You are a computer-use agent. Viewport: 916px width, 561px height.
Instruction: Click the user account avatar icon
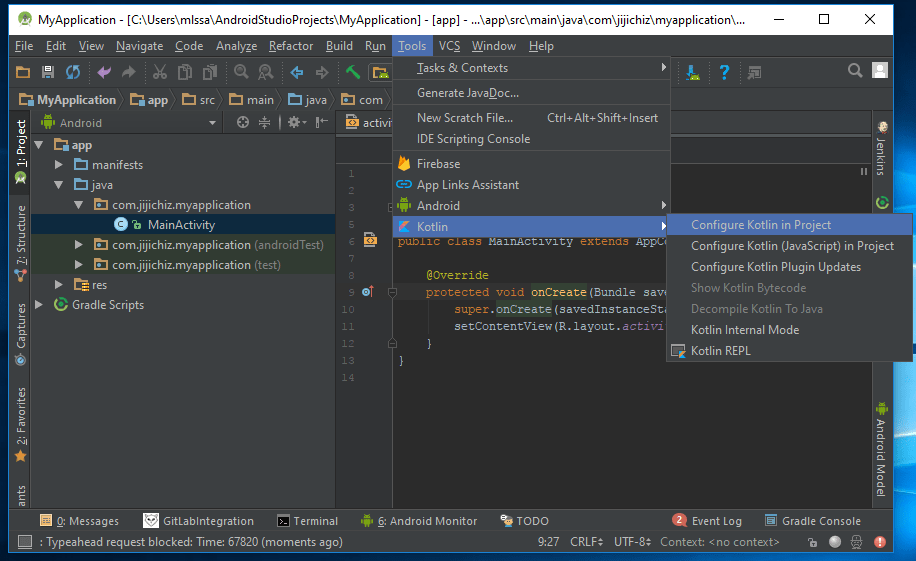click(880, 71)
